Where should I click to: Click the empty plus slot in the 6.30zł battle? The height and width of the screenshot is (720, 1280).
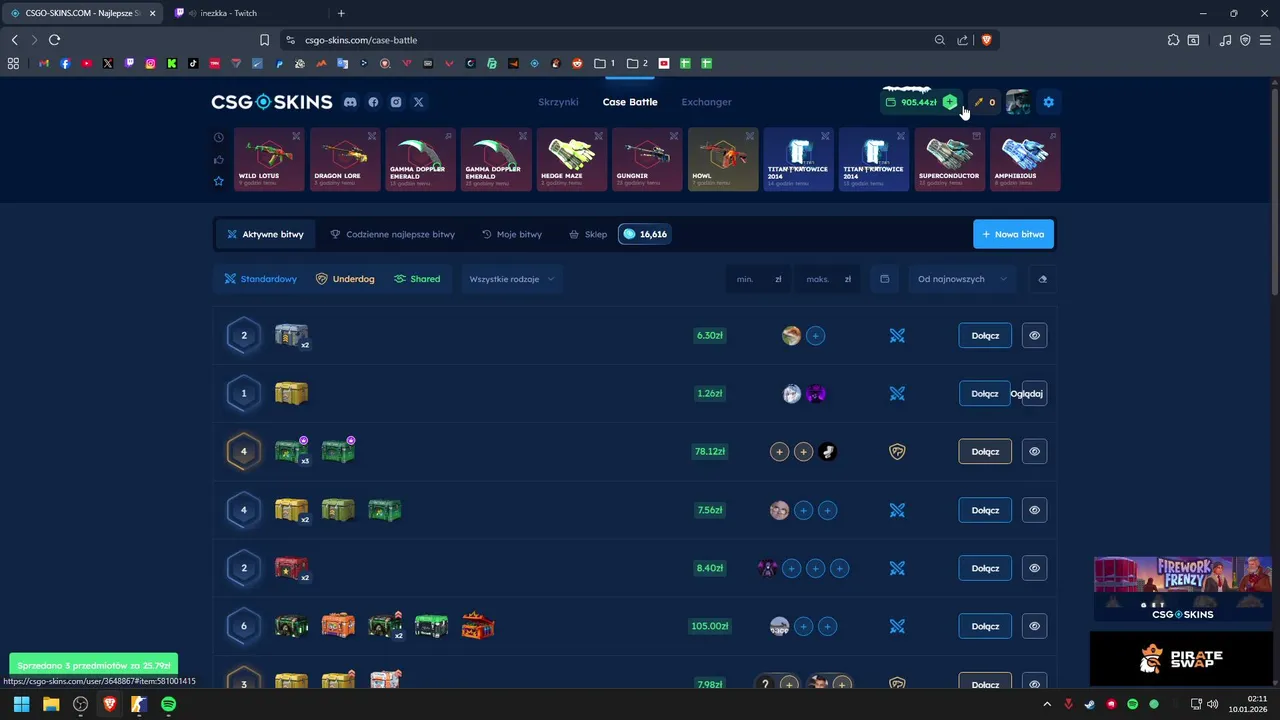coord(815,336)
